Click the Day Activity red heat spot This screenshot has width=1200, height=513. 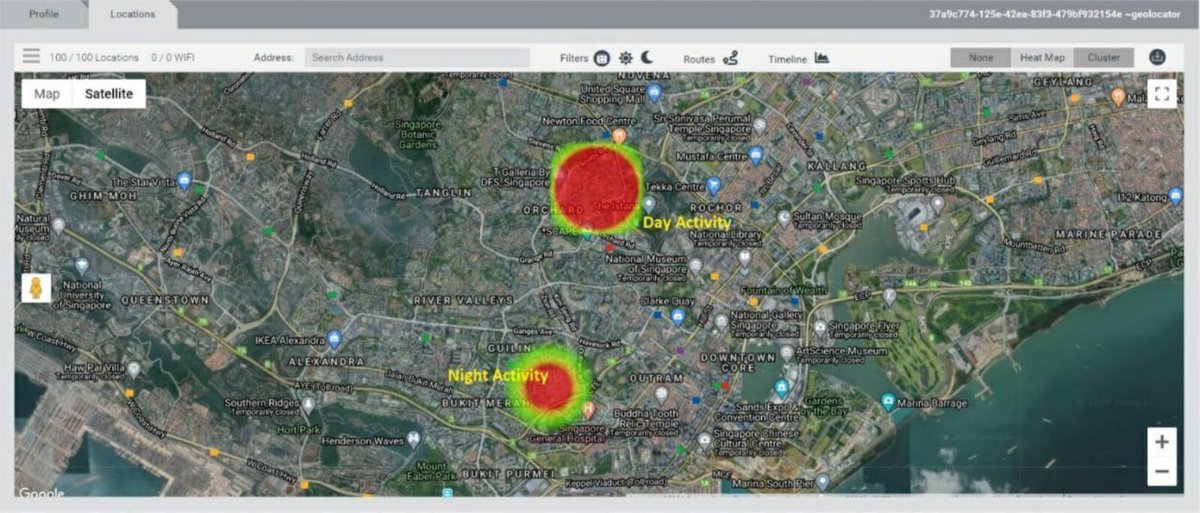click(597, 187)
